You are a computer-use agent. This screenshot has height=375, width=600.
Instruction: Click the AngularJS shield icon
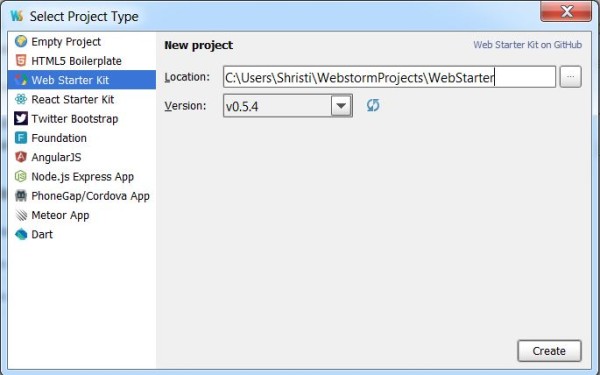click(21, 157)
